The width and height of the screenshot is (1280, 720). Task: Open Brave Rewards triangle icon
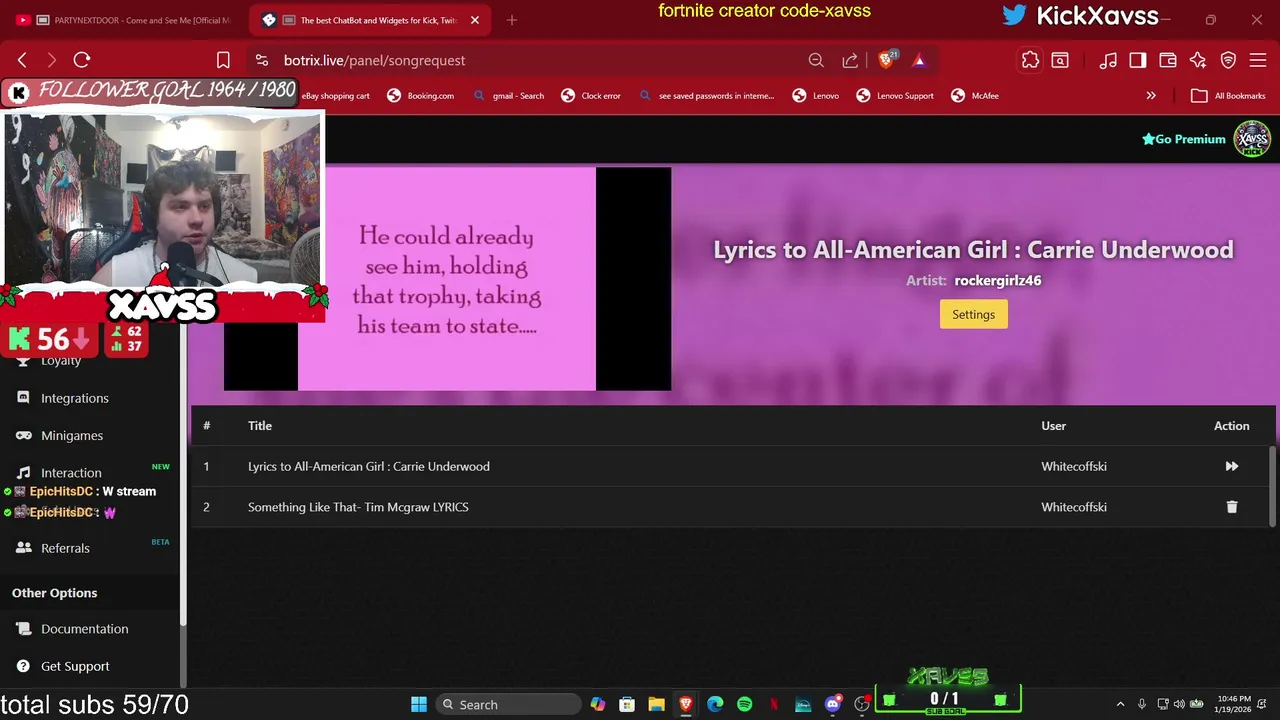click(x=919, y=60)
